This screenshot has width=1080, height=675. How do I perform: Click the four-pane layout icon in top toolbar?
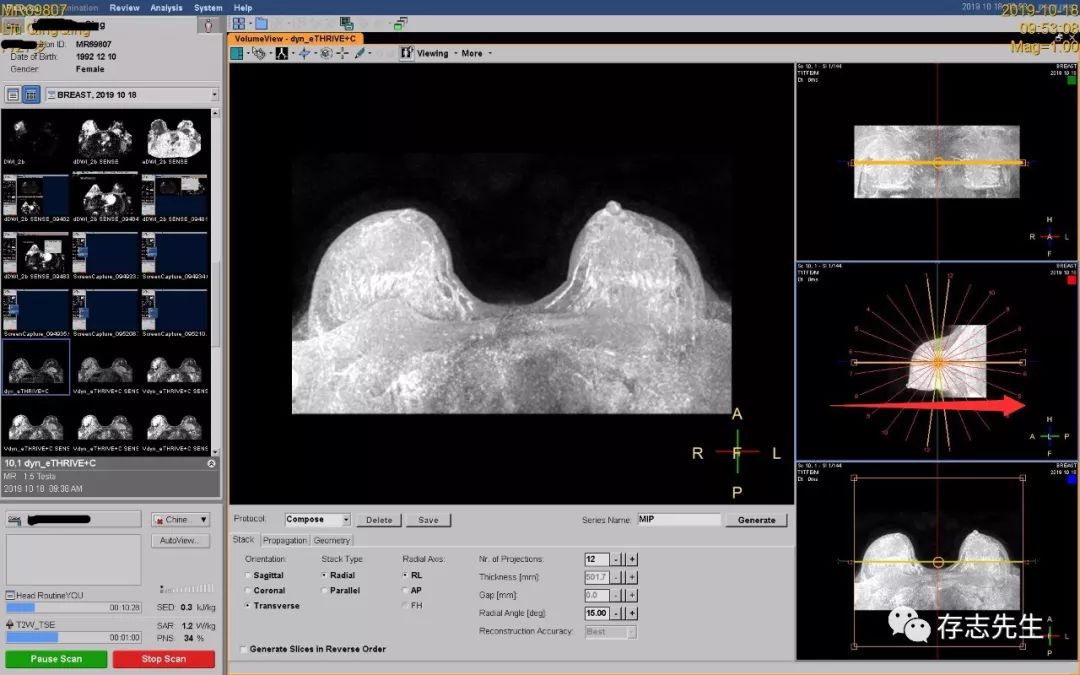click(239, 23)
